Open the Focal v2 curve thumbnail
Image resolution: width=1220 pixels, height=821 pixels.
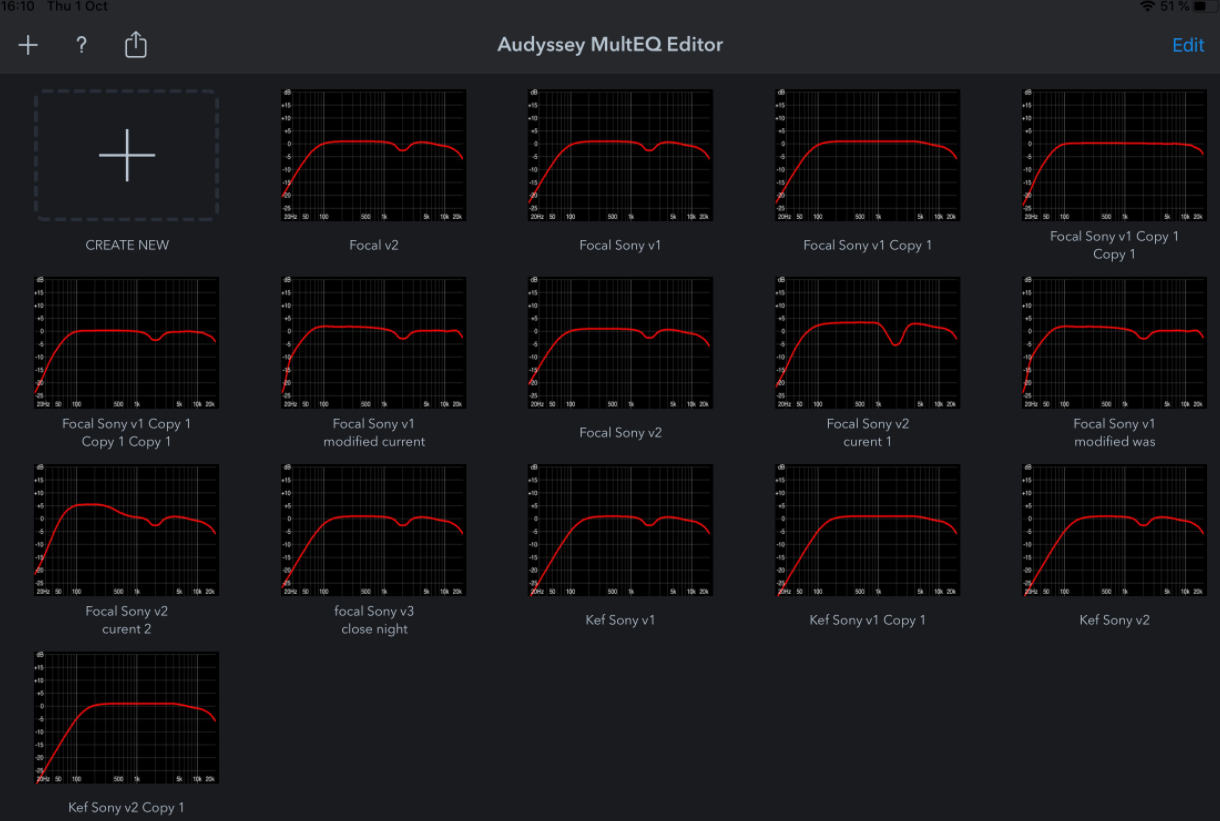(374, 156)
